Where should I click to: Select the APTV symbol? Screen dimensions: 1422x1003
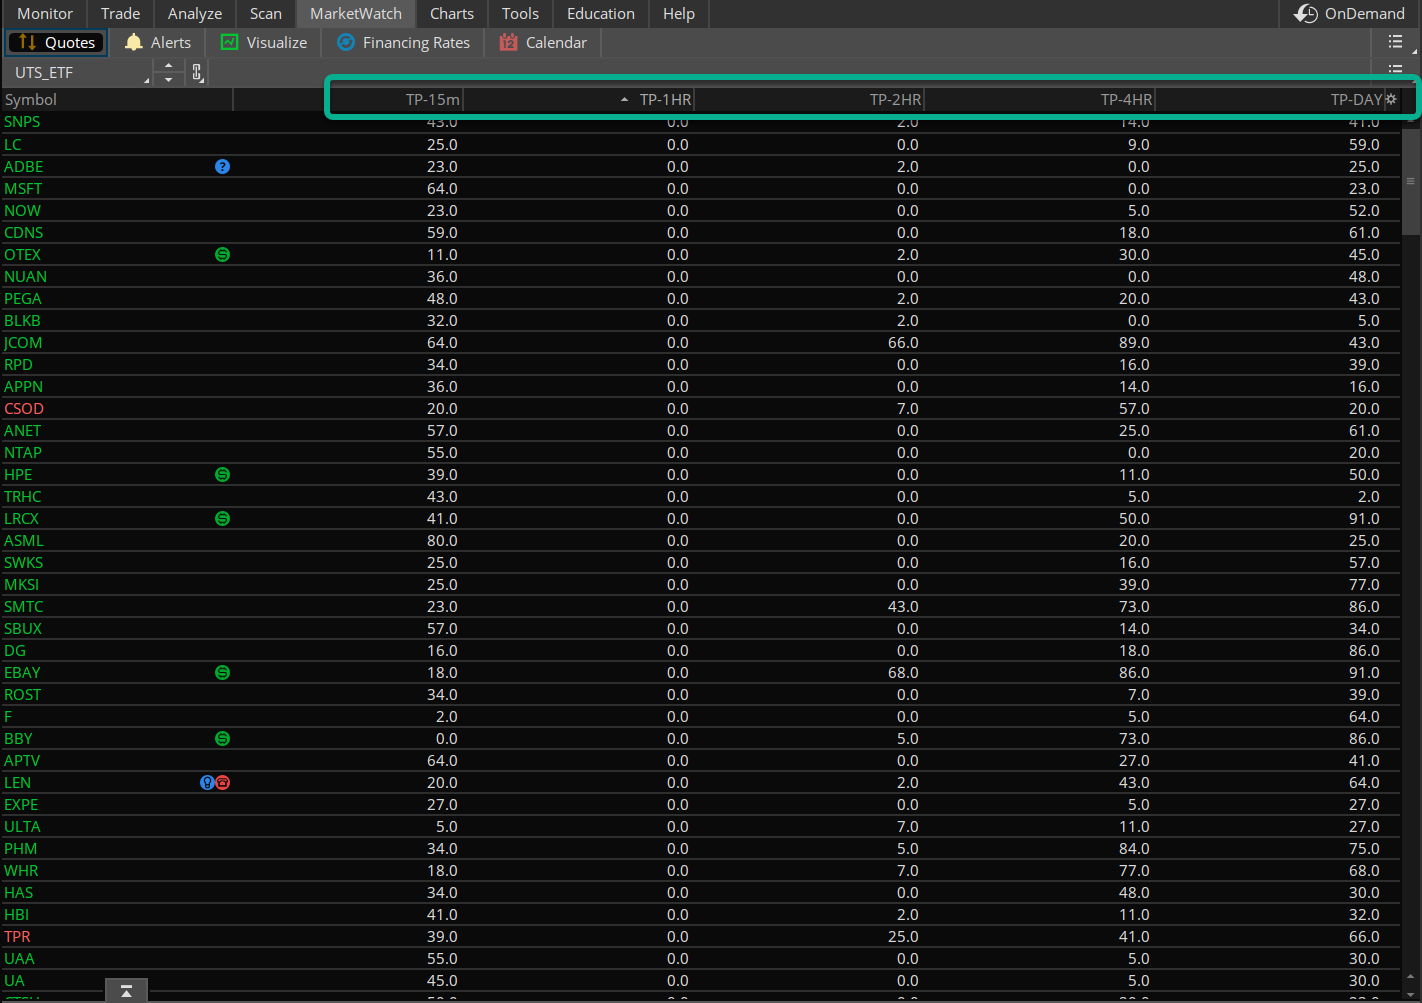click(22, 761)
